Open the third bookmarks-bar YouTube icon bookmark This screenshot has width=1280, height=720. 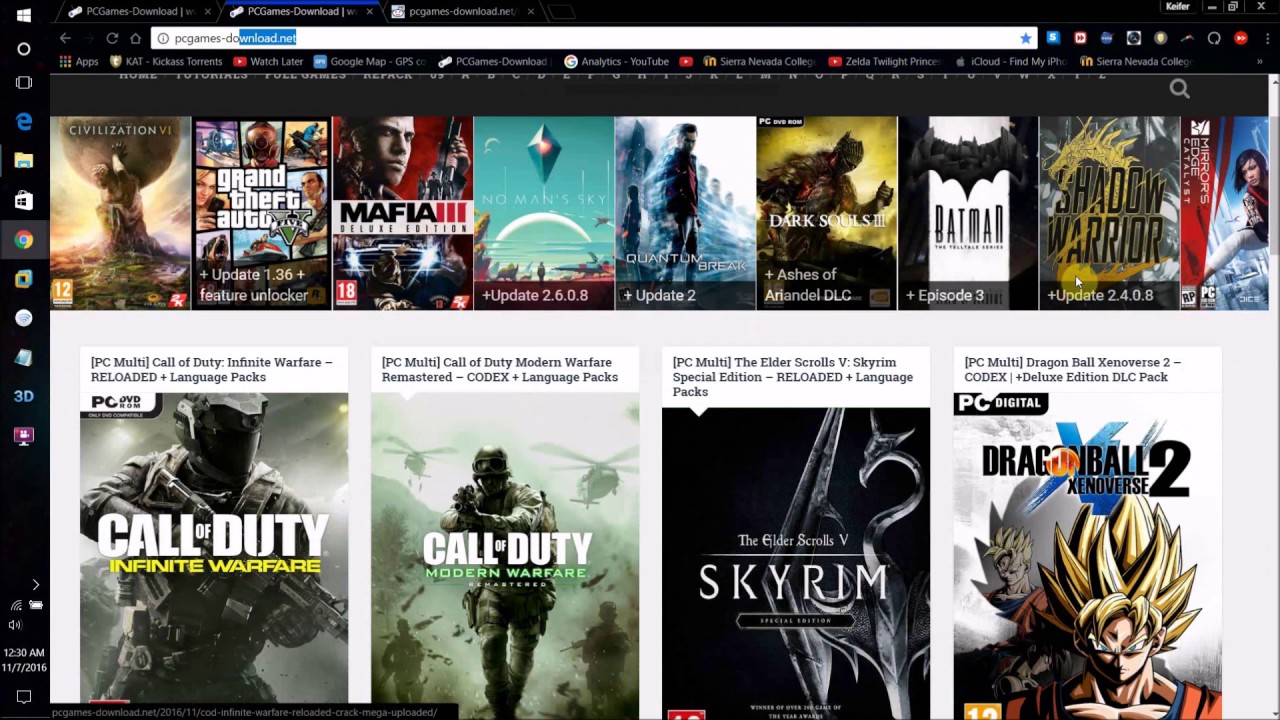tap(685, 61)
